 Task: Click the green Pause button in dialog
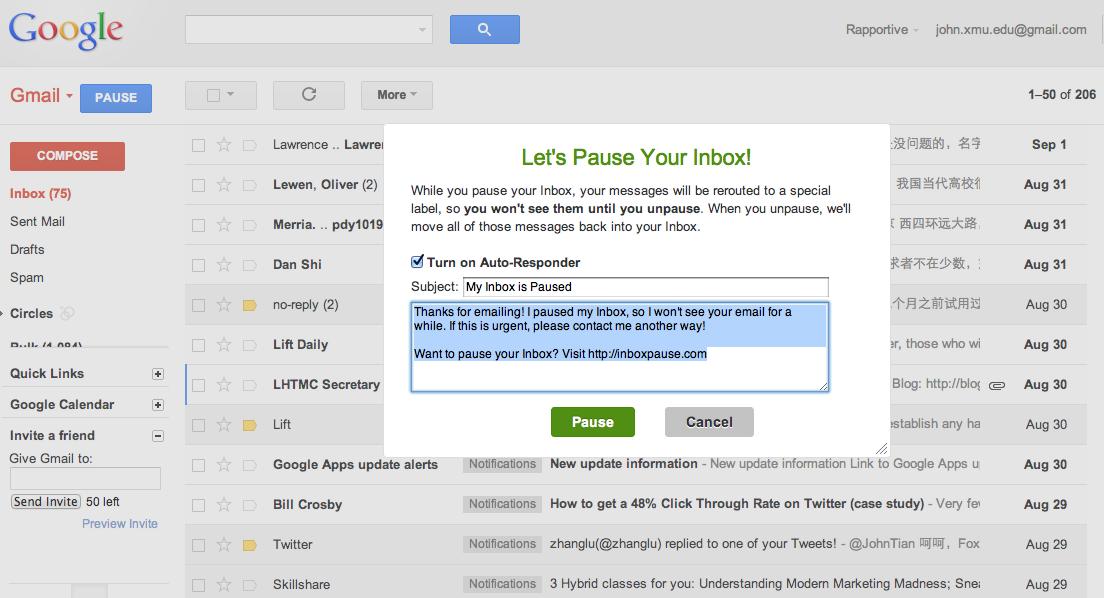[593, 422]
